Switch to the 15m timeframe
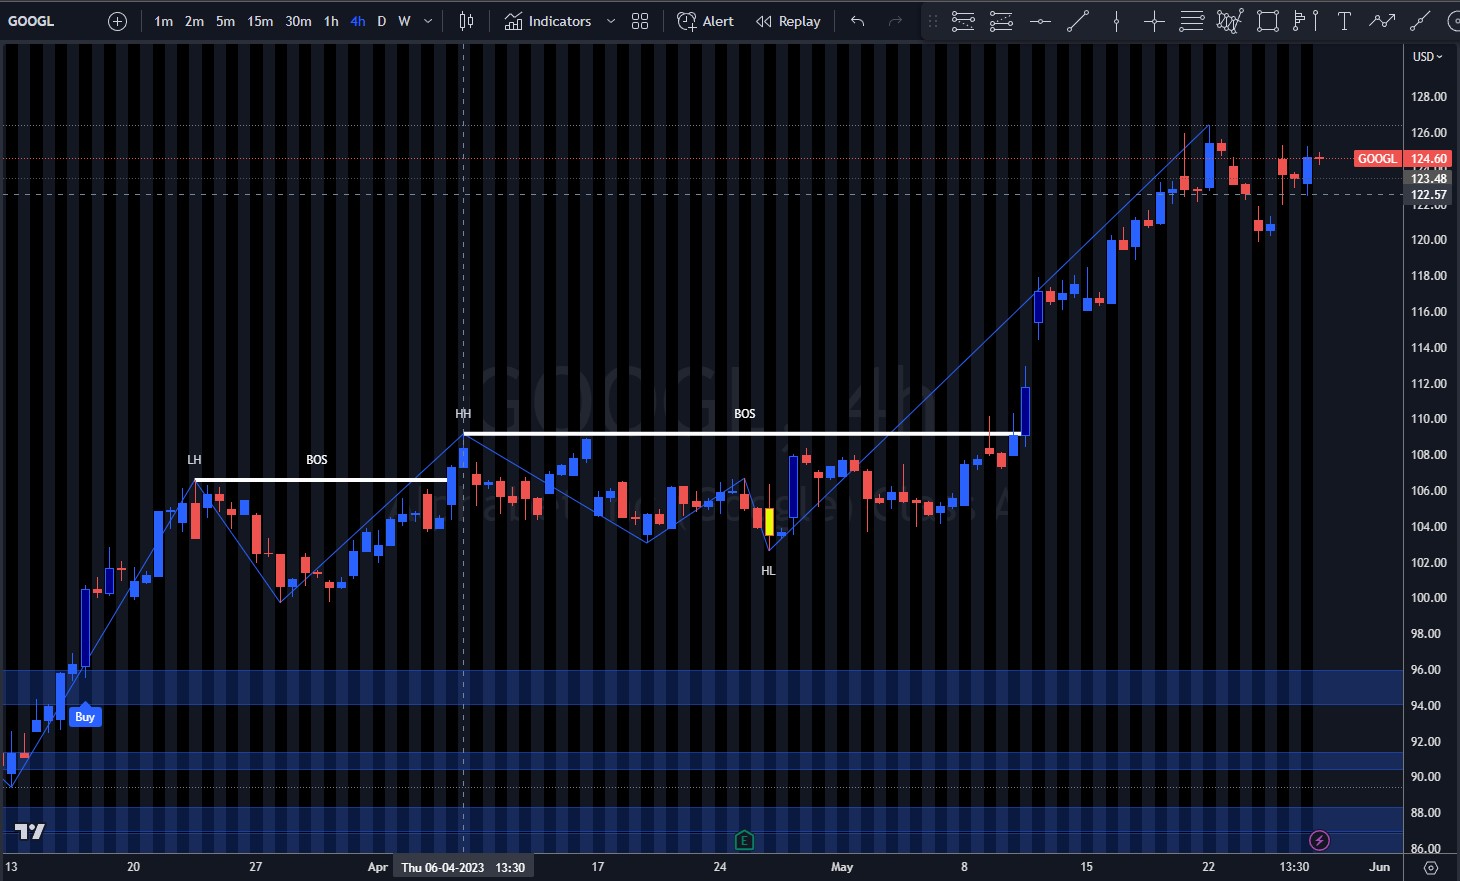1460x881 pixels. point(260,21)
